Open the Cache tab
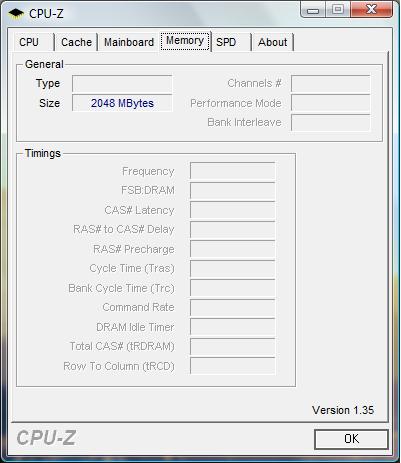The image size is (401, 463). [x=76, y=42]
